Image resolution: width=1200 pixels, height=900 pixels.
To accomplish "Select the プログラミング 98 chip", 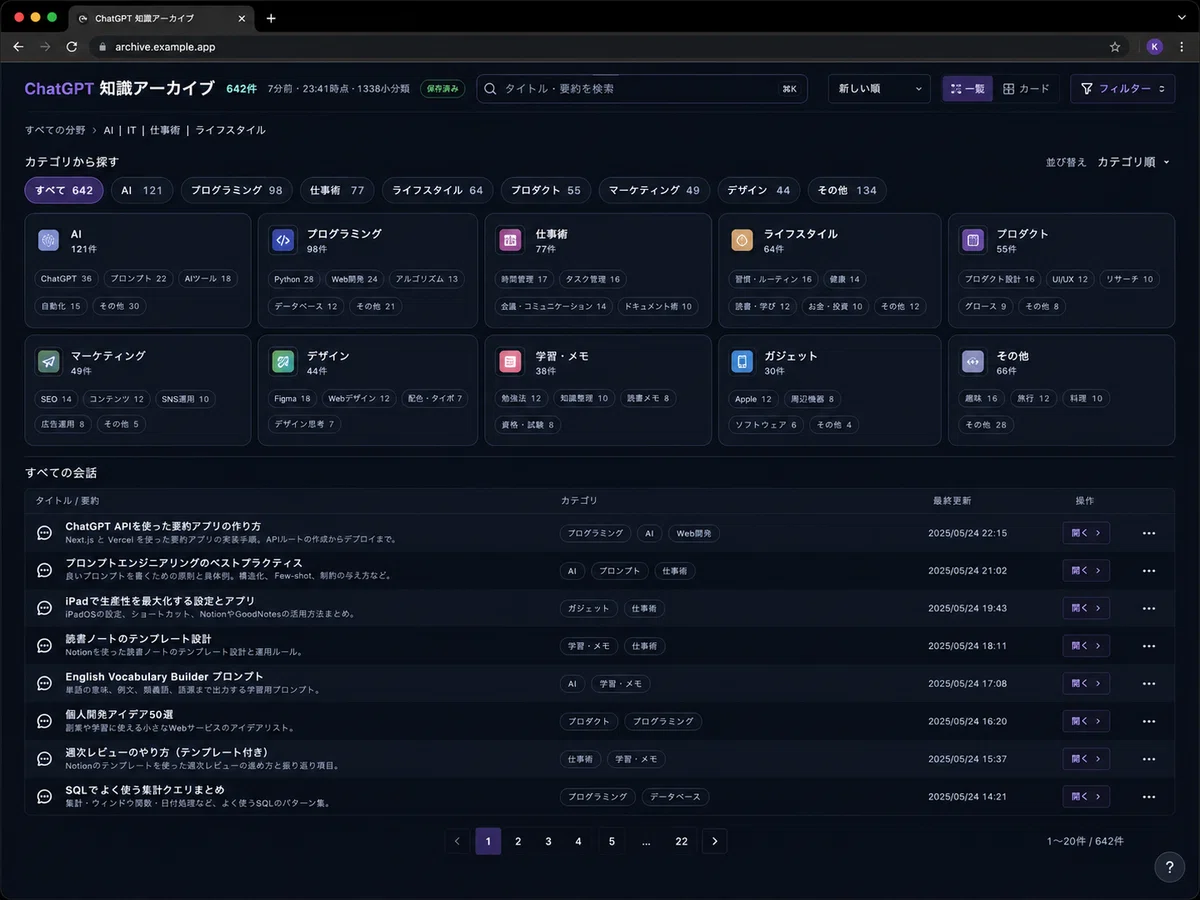I will pos(237,190).
